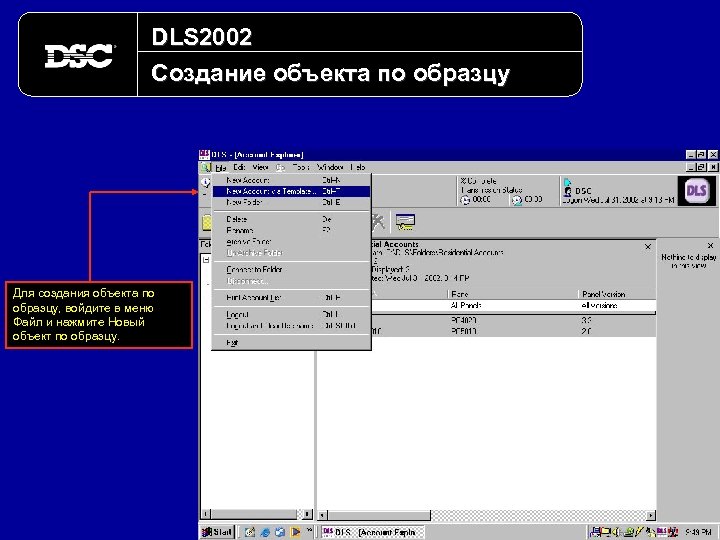Choose Rename from the File menu
Image resolution: width=720 pixels, height=540 pixels.
291,231
